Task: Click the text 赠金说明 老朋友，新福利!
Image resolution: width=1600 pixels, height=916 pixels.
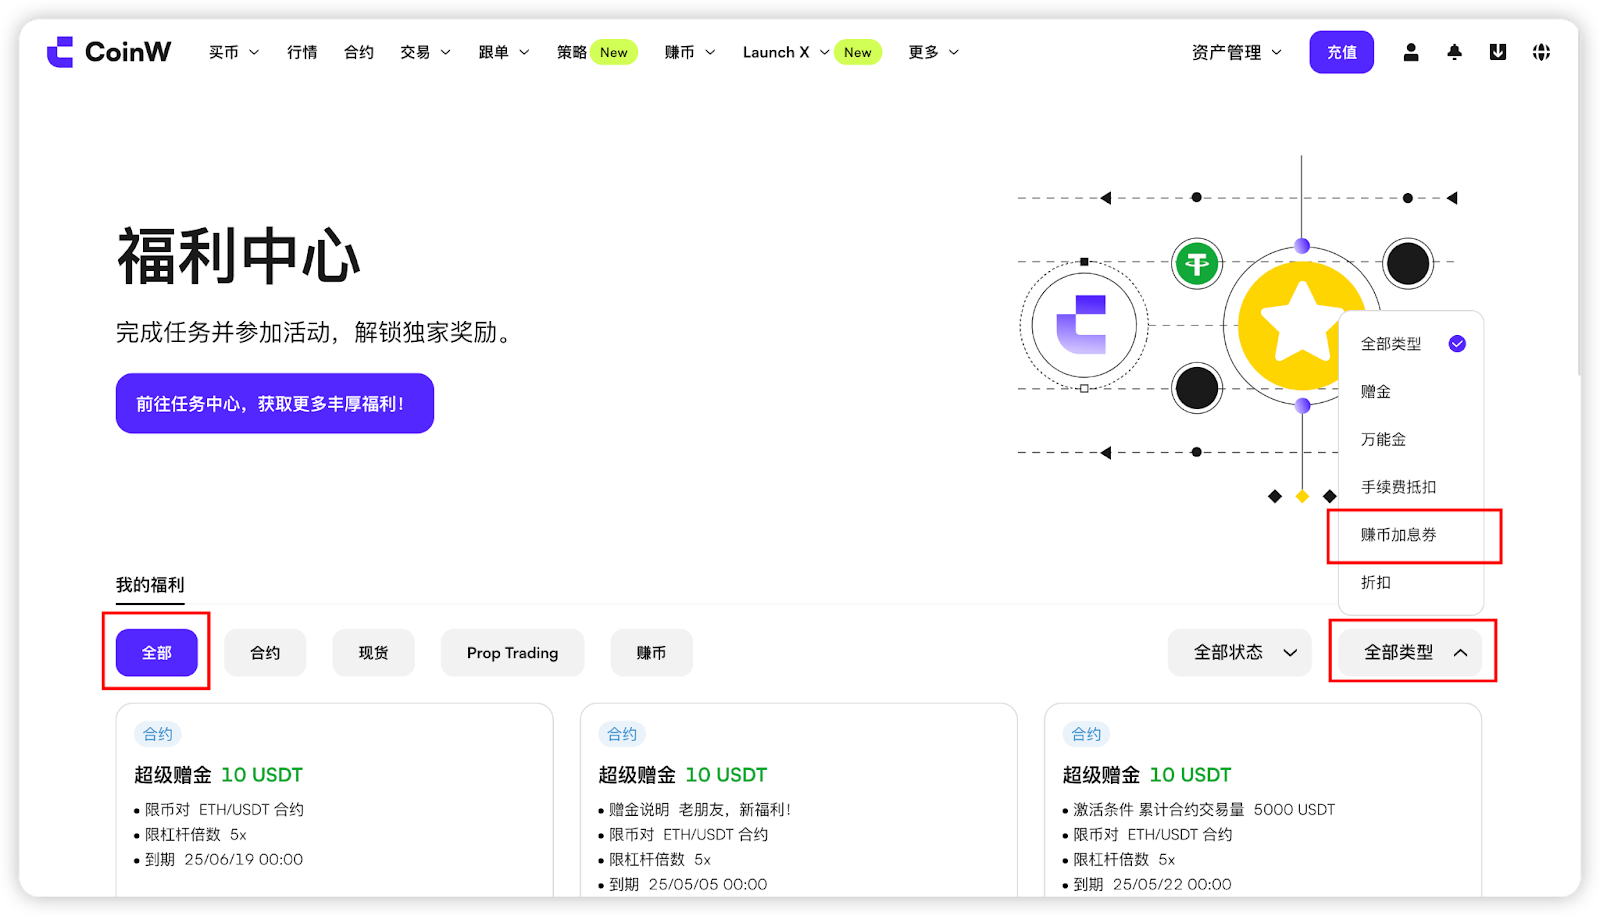Action: coord(700,810)
